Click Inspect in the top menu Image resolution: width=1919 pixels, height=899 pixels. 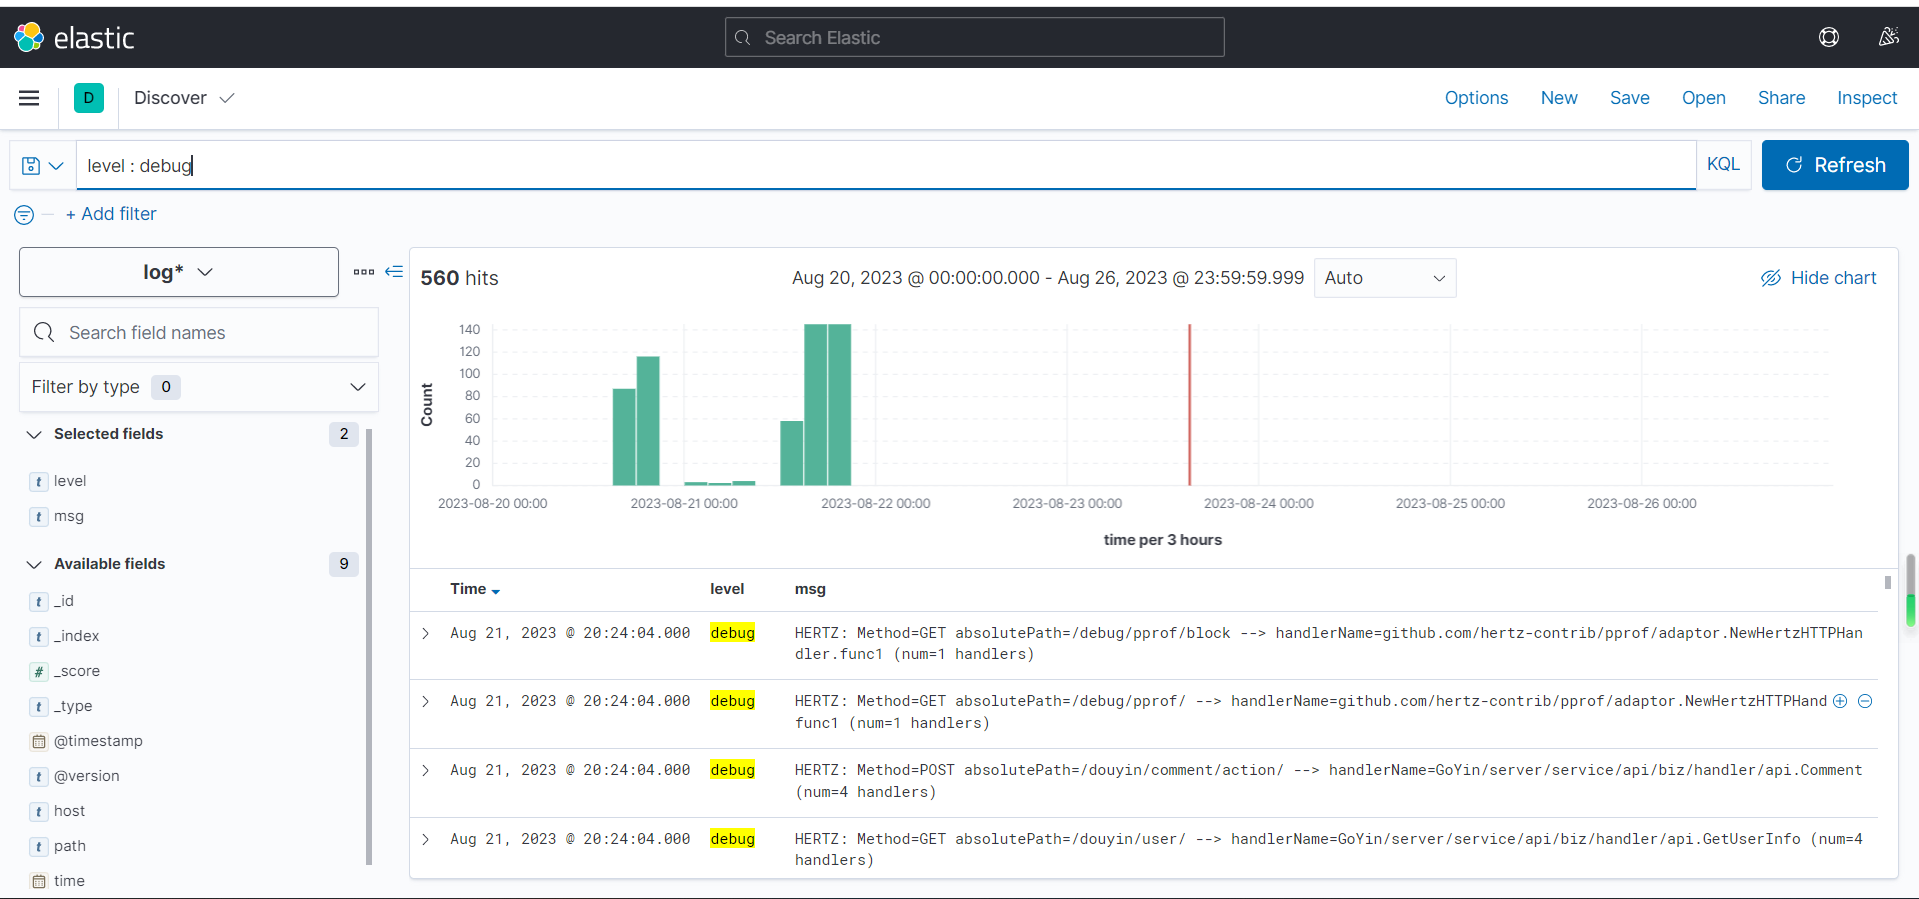pos(1867,98)
